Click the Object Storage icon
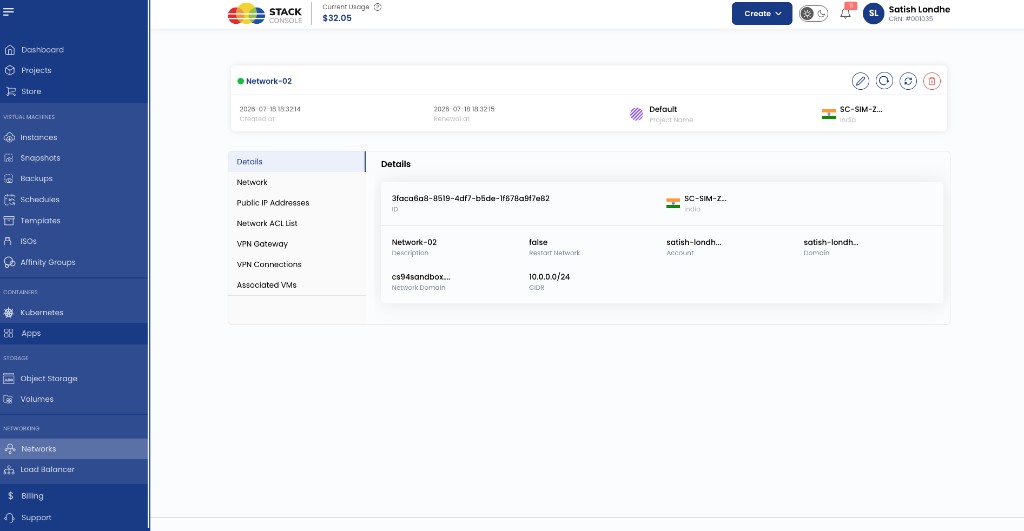This screenshot has height=531, width=1024. click(8, 379)
